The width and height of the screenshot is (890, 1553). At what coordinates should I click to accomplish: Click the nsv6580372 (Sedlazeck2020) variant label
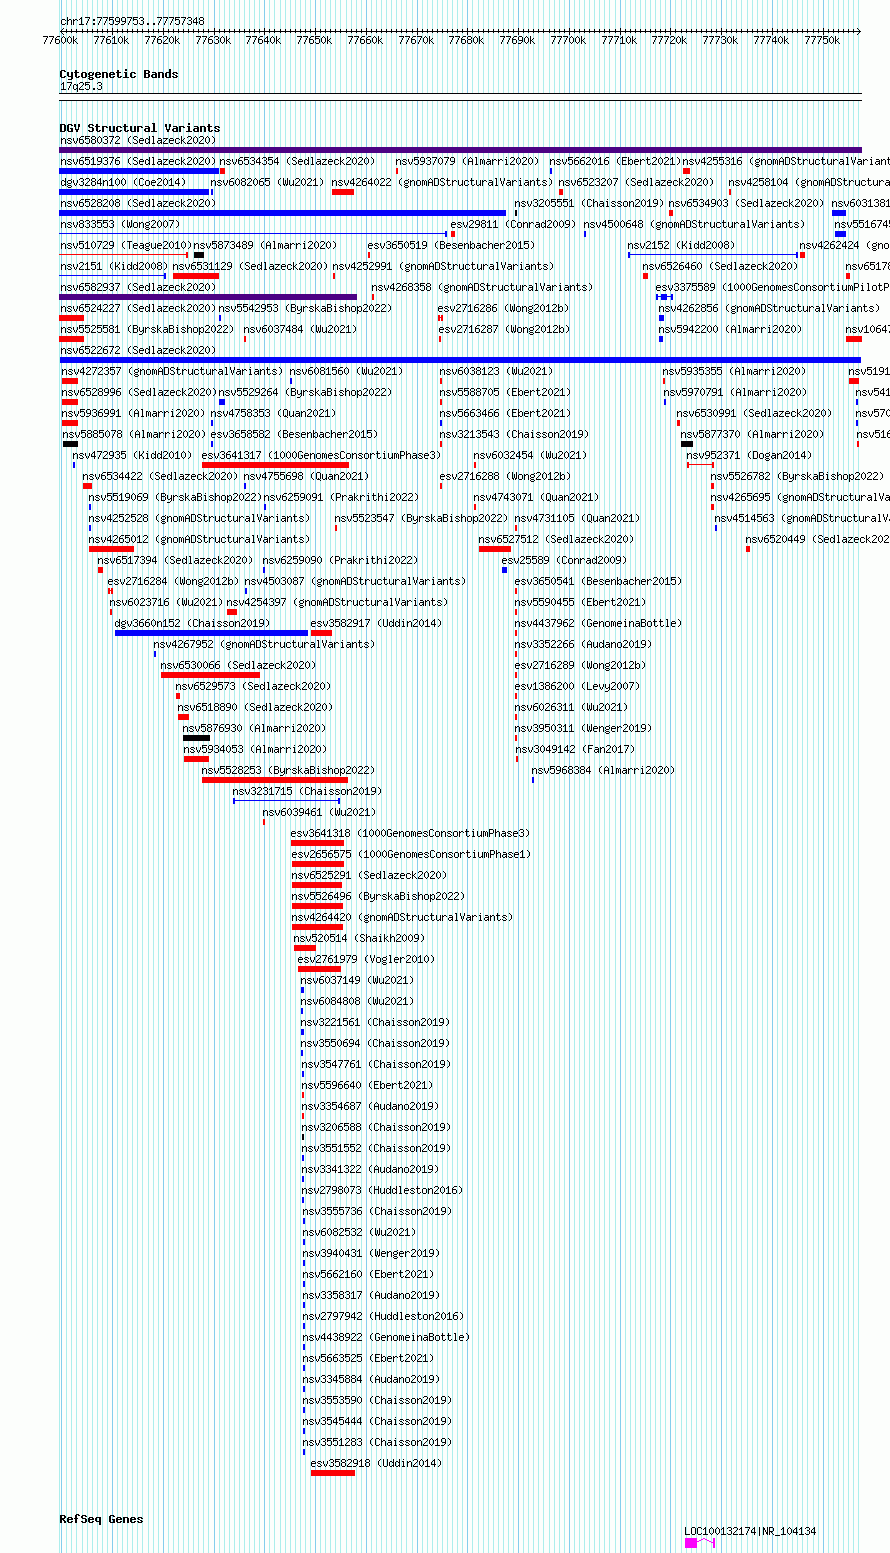[137, 140]
